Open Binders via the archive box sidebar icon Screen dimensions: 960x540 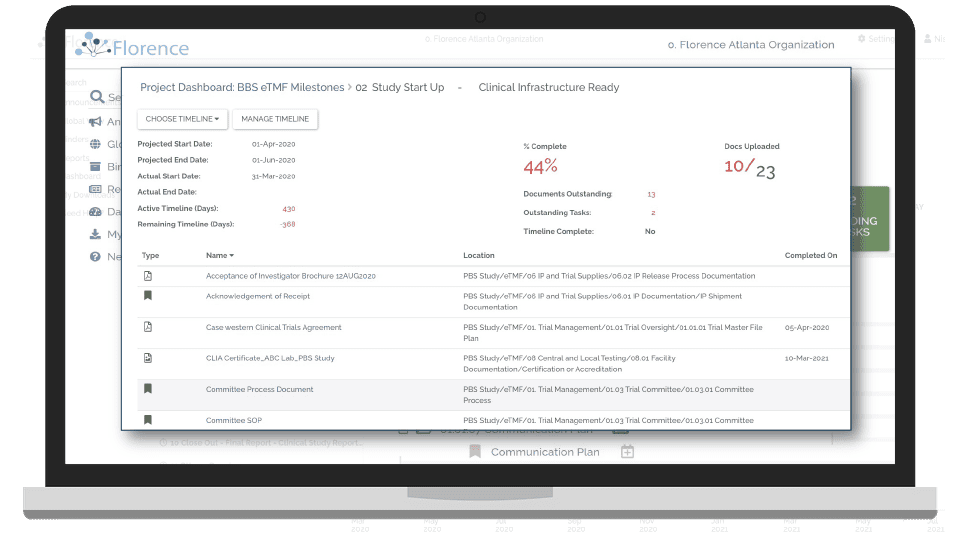95,167
